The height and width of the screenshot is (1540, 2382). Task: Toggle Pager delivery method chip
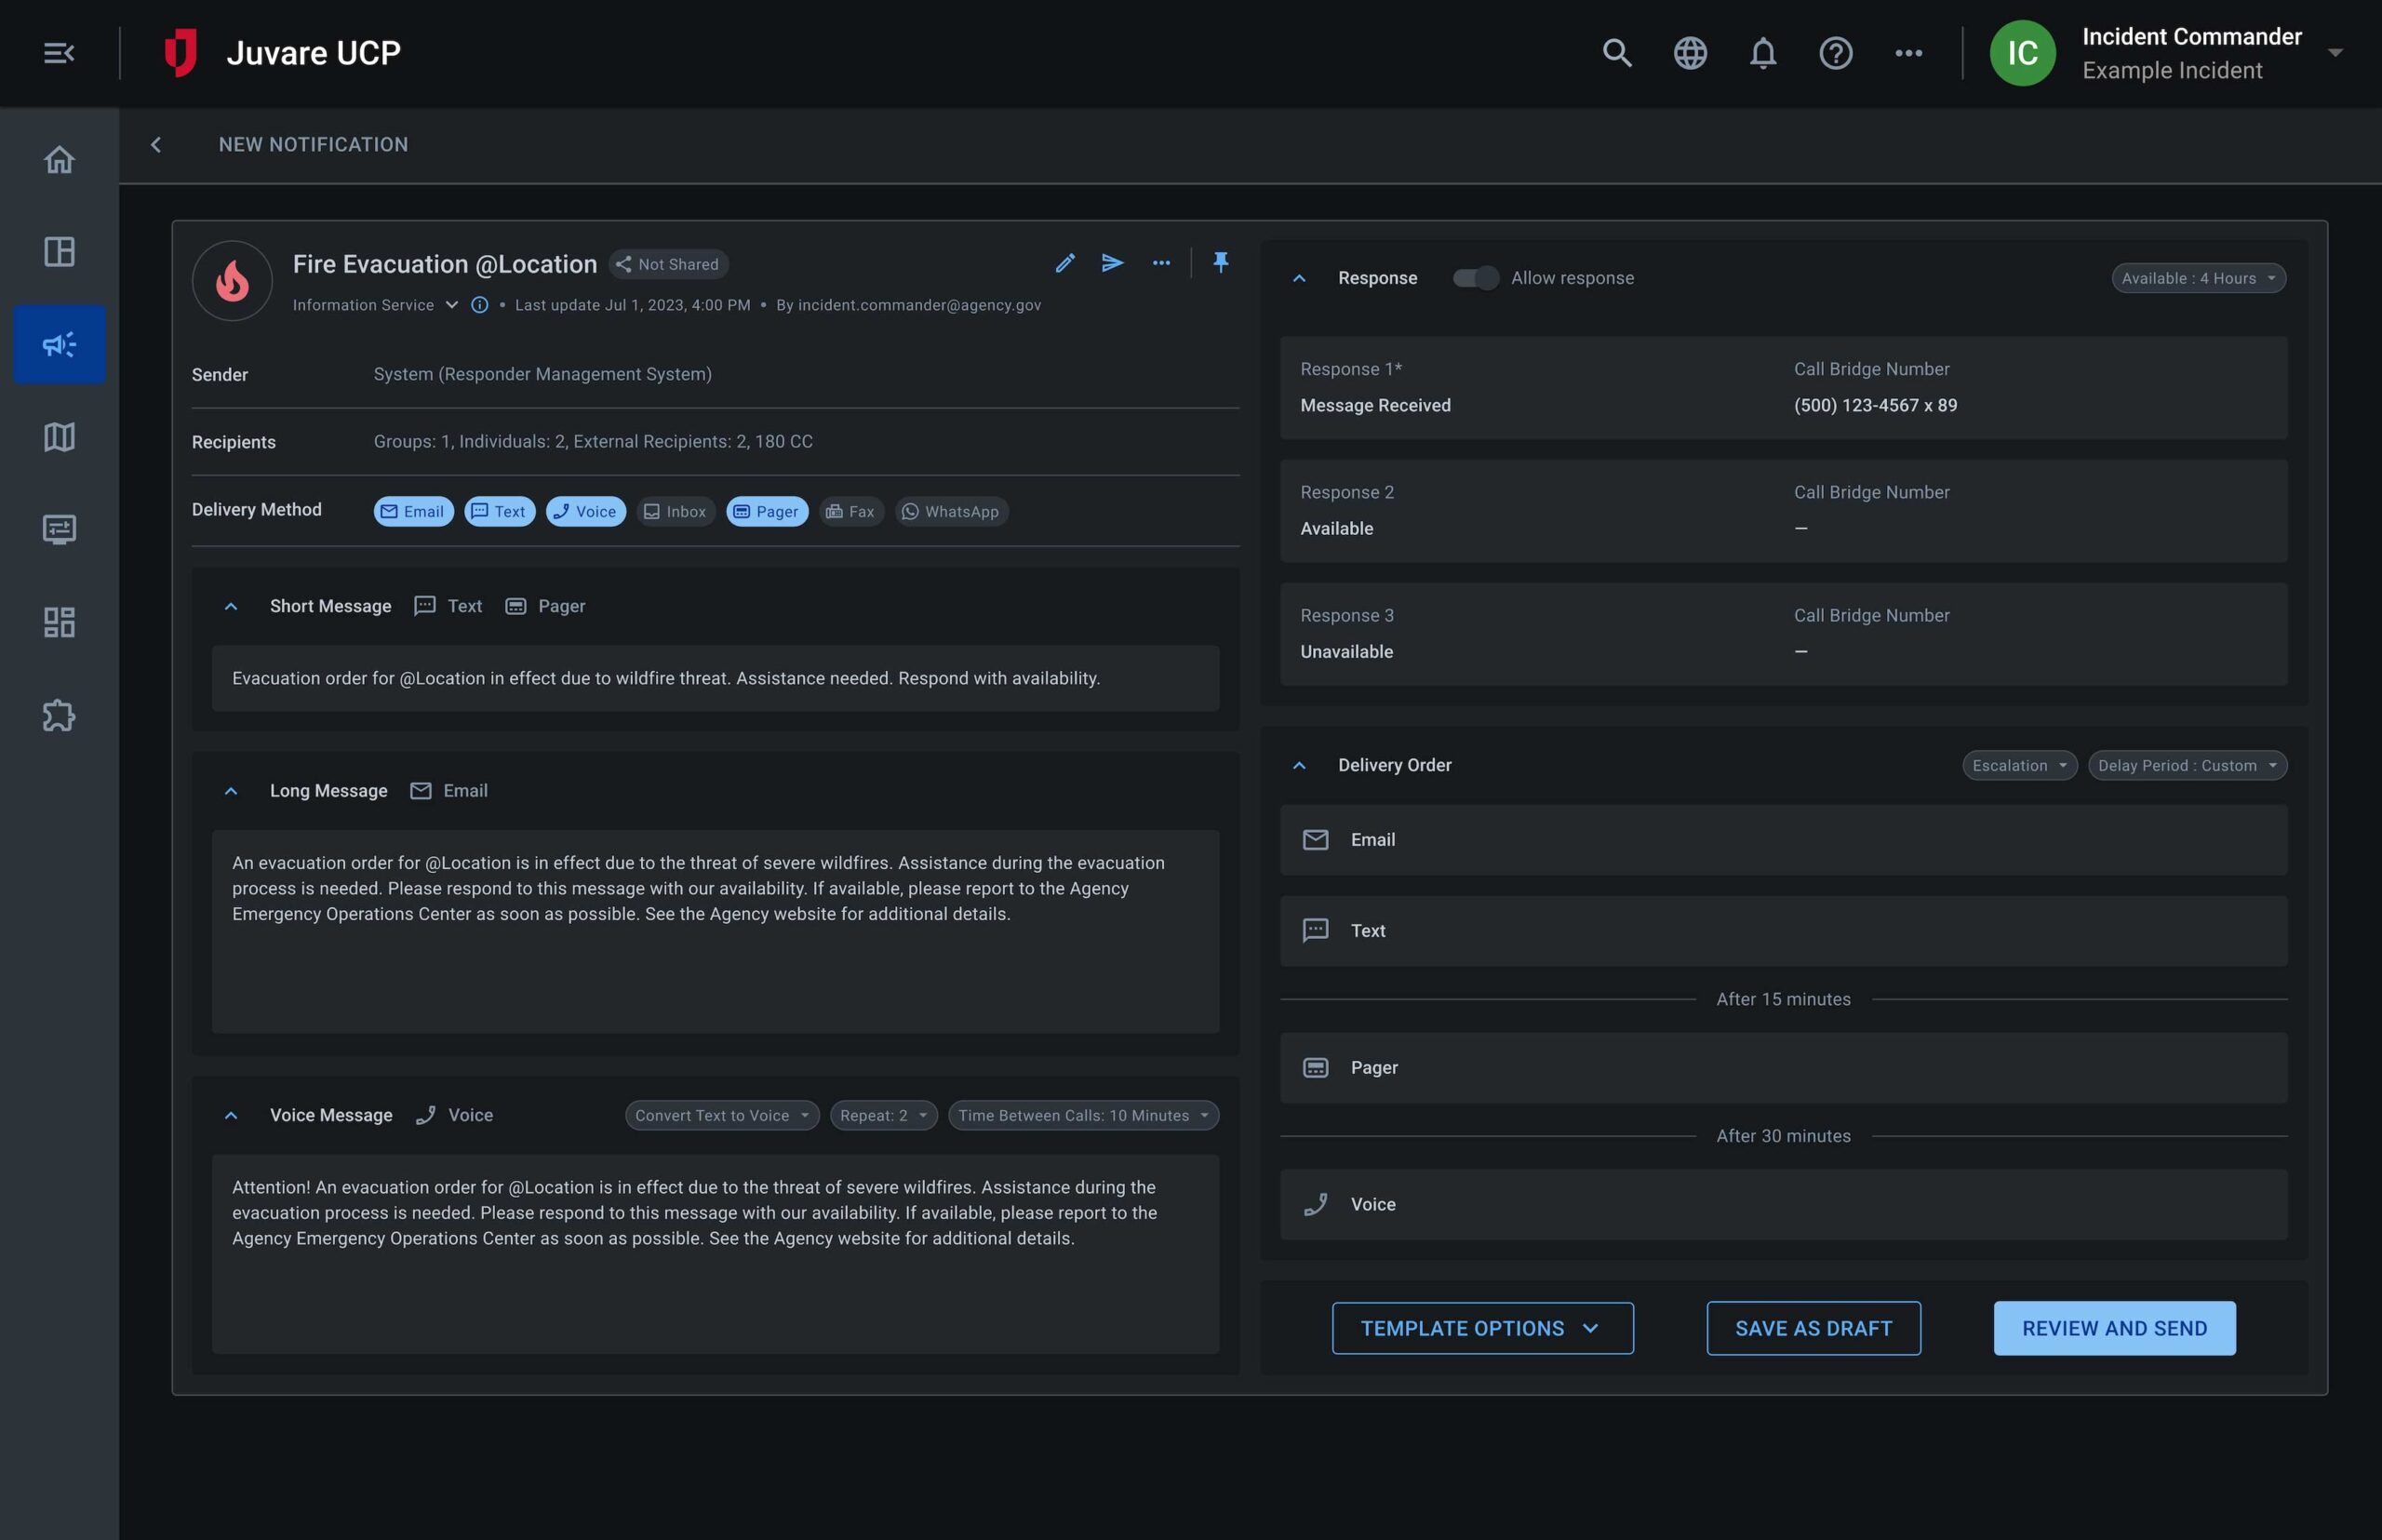(x=767, y=511)
